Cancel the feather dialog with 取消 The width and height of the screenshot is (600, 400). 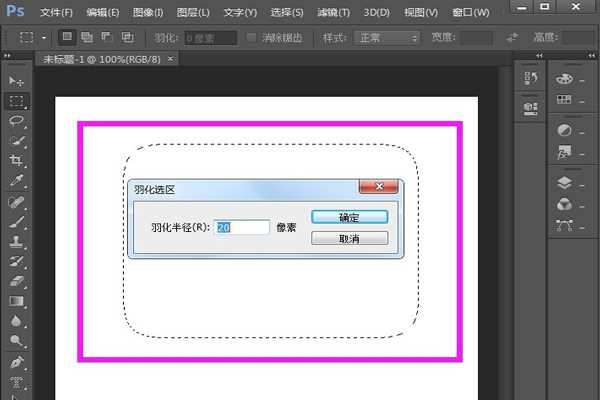[x=349, y=239]
